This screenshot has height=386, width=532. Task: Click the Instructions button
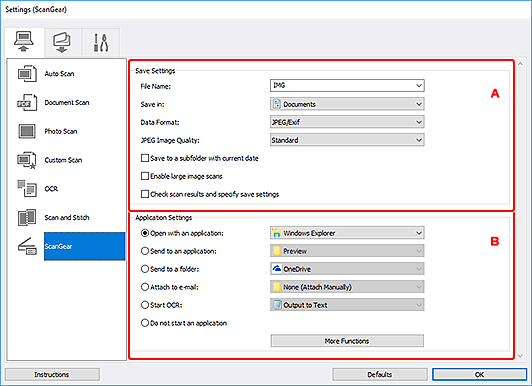pos(52,374)
